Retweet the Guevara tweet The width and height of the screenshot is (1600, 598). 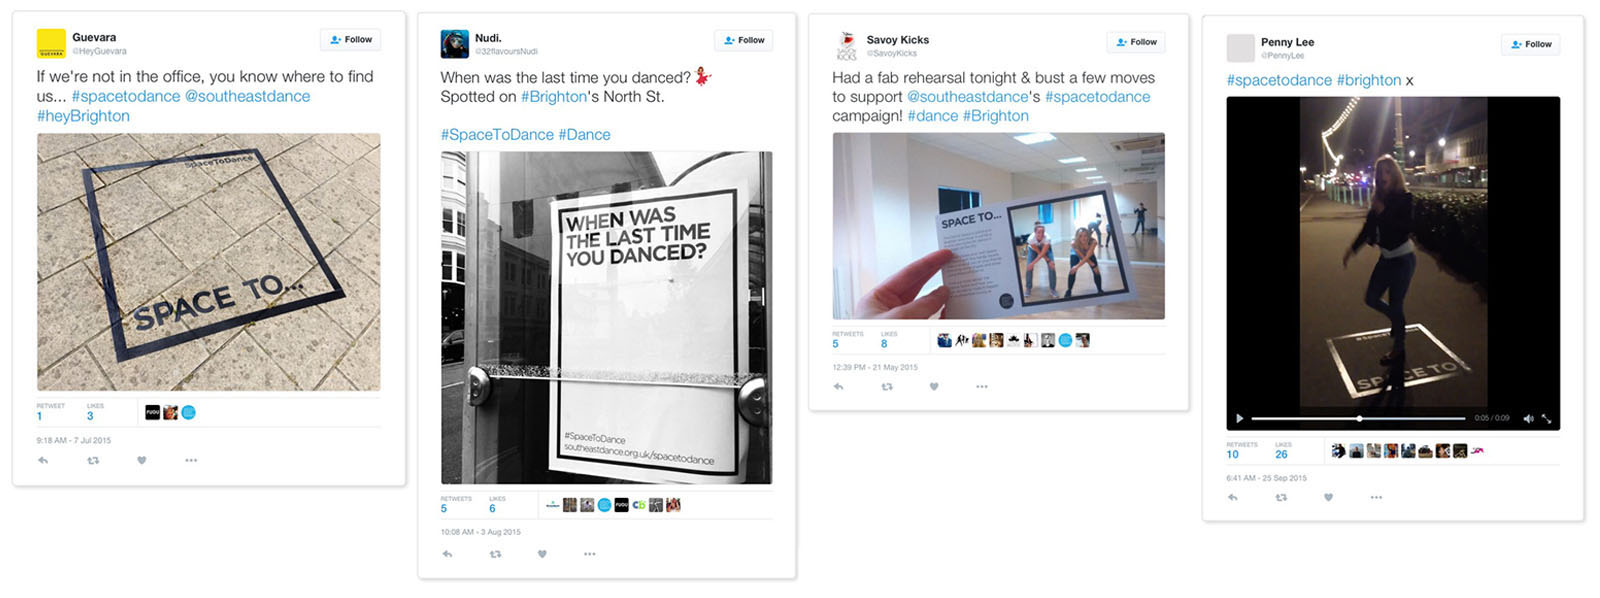coord(93,460)
